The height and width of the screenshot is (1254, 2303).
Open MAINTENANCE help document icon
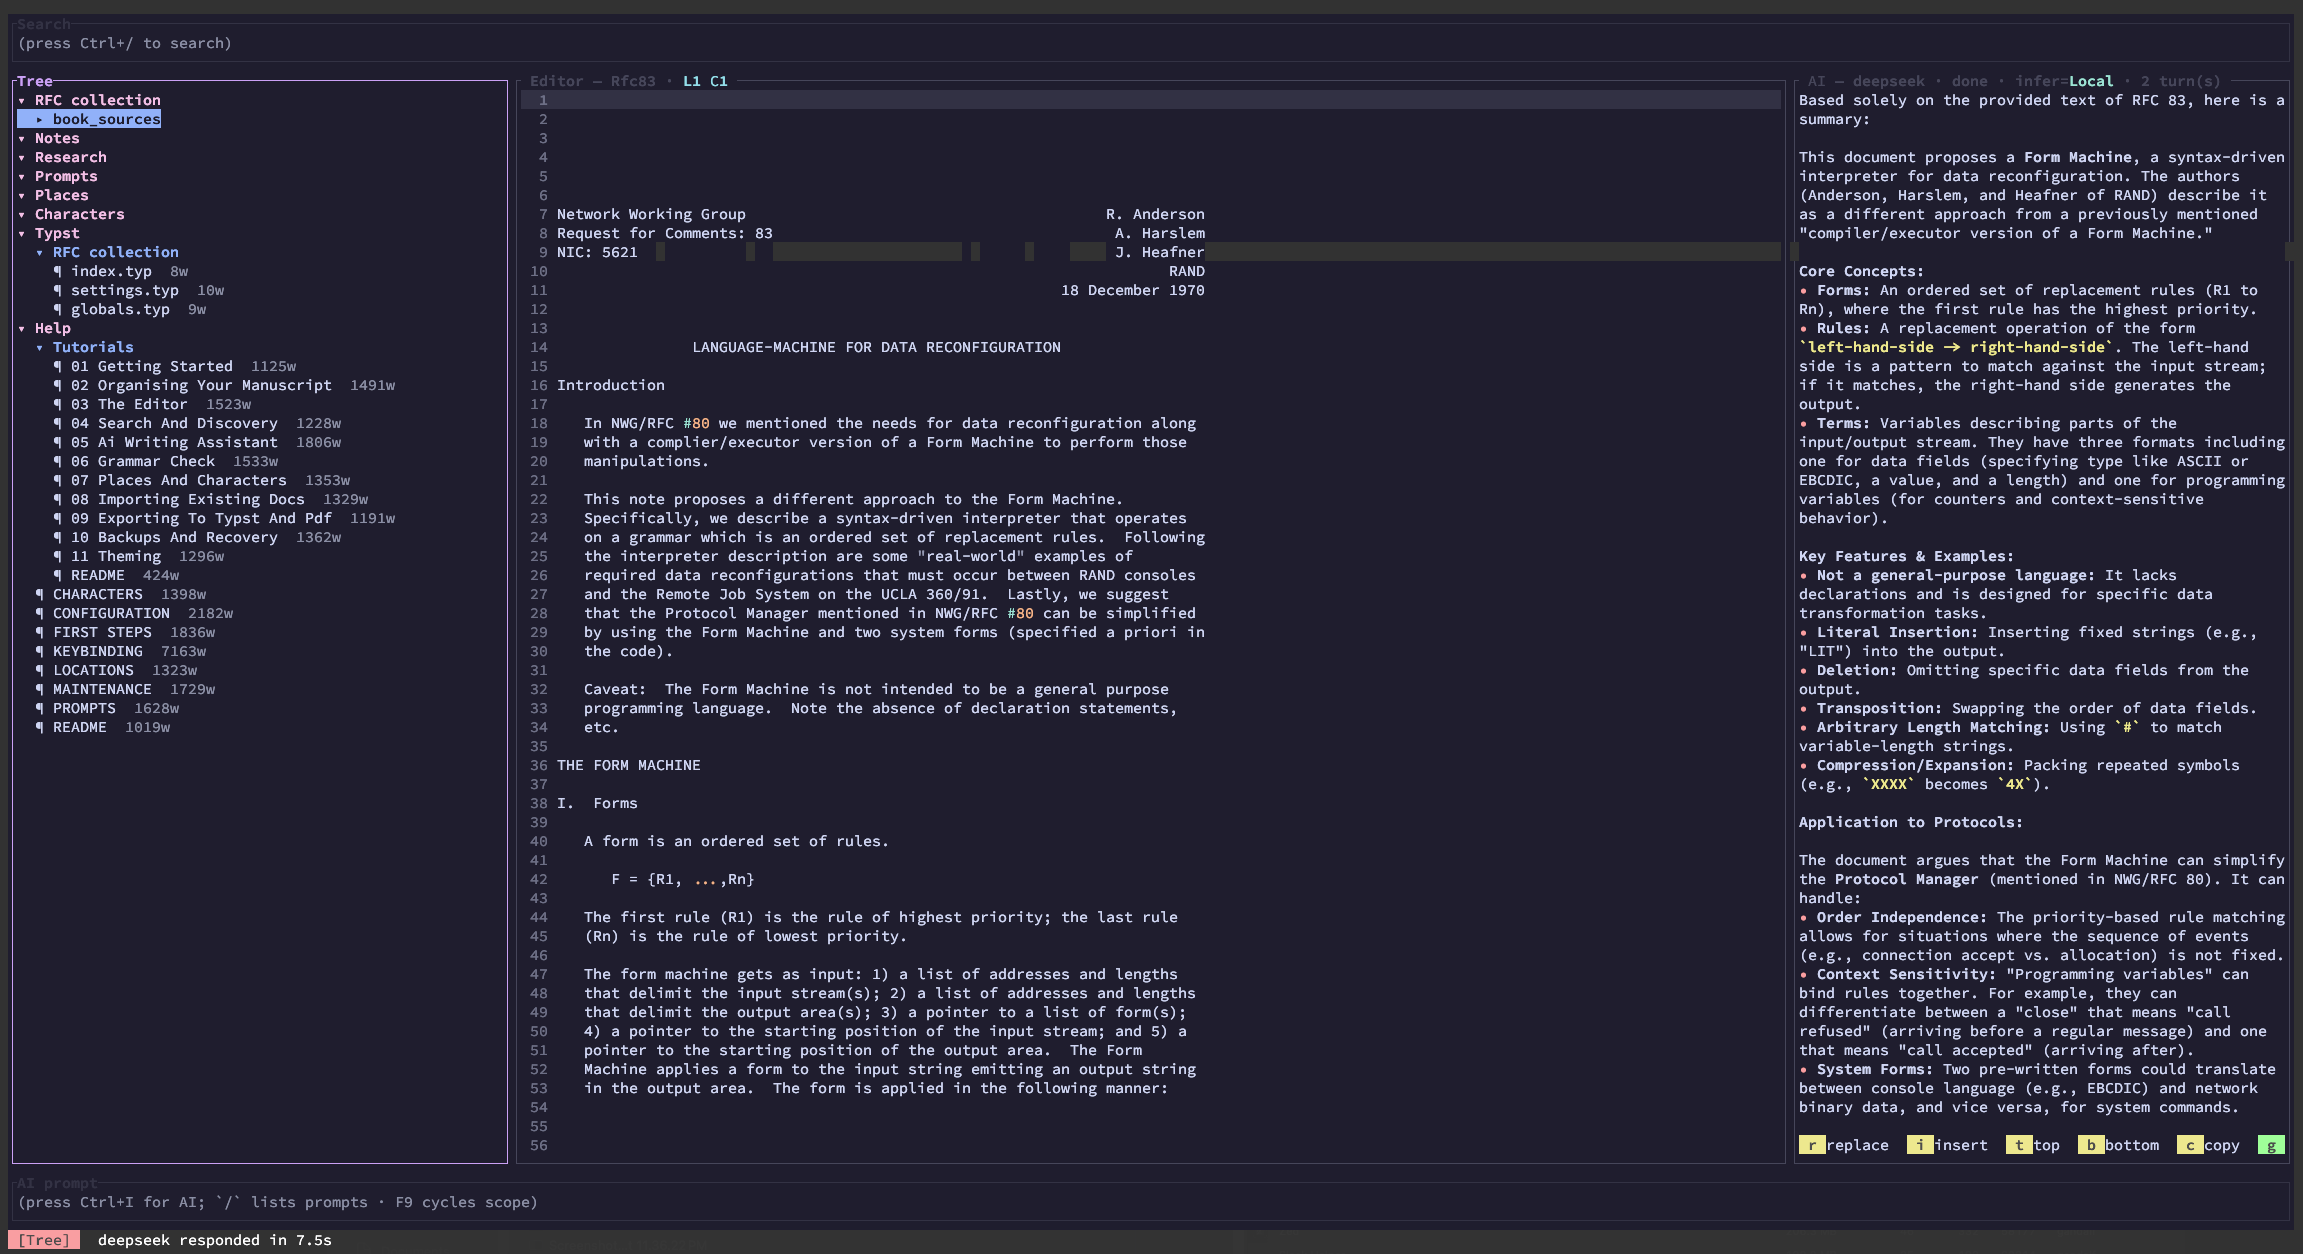[x=39, y=689]
